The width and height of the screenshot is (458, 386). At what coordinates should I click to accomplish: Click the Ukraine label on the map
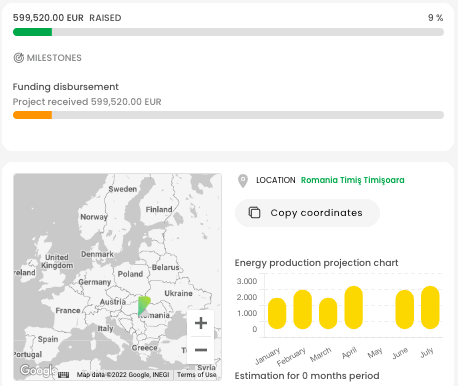[178, 293]
